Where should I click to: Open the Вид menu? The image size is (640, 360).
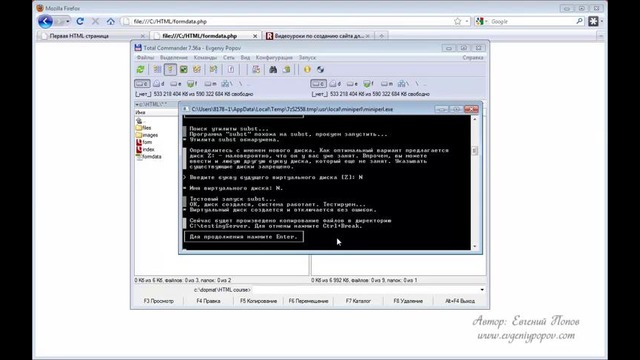[245, 58]
